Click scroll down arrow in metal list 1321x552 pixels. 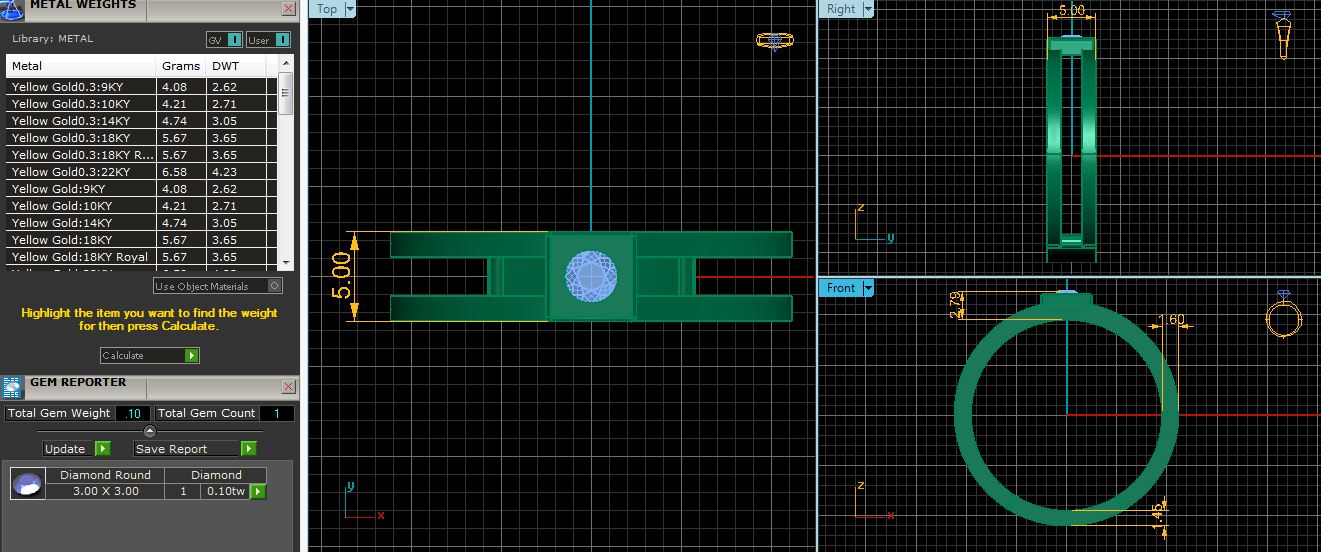[286, 262]
